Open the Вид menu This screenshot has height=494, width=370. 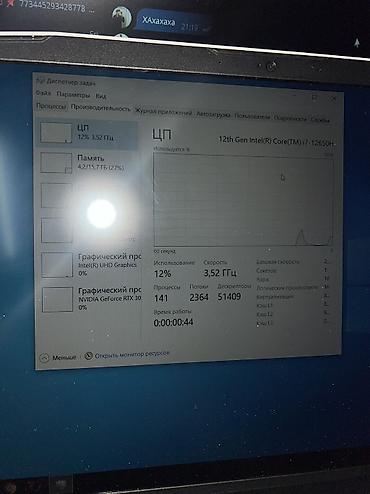coord(101,96)
